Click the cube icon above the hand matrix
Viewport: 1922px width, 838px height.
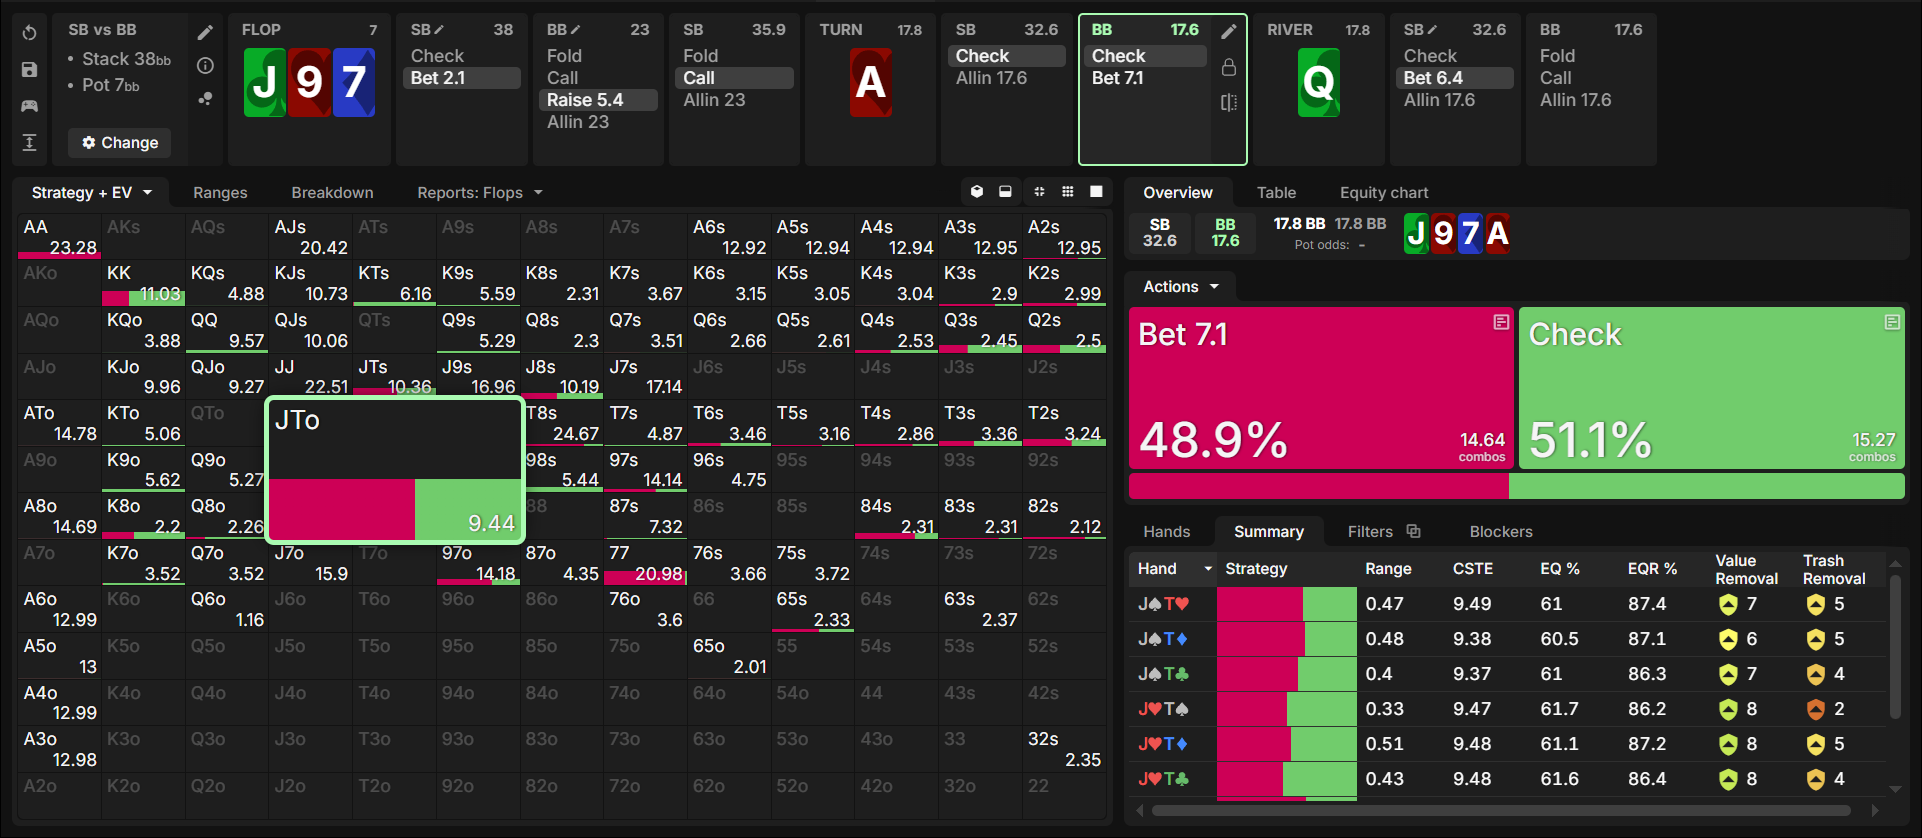(977, 192)
